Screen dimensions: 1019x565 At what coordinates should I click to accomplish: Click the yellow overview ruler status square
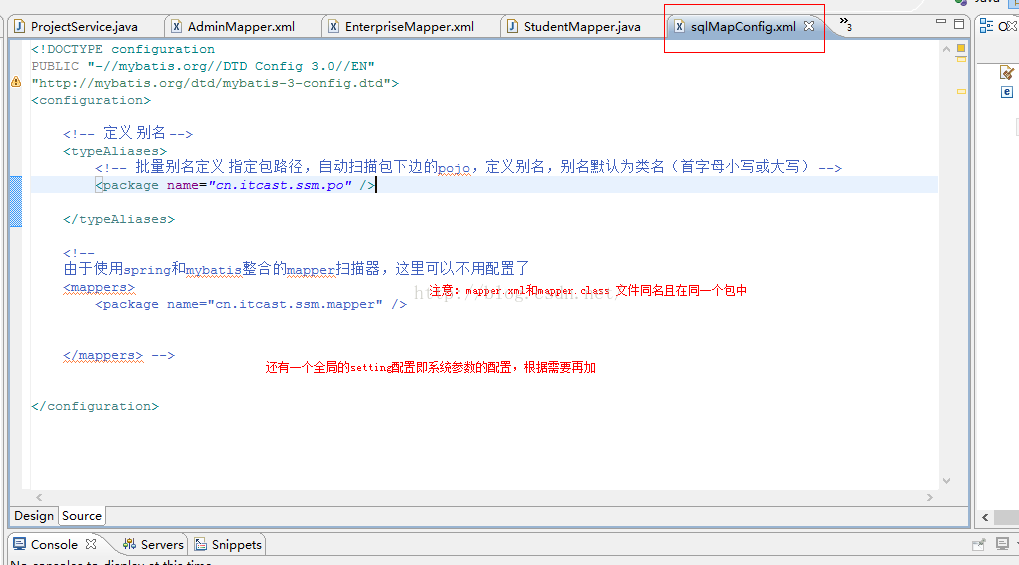(x=961, y=48)
